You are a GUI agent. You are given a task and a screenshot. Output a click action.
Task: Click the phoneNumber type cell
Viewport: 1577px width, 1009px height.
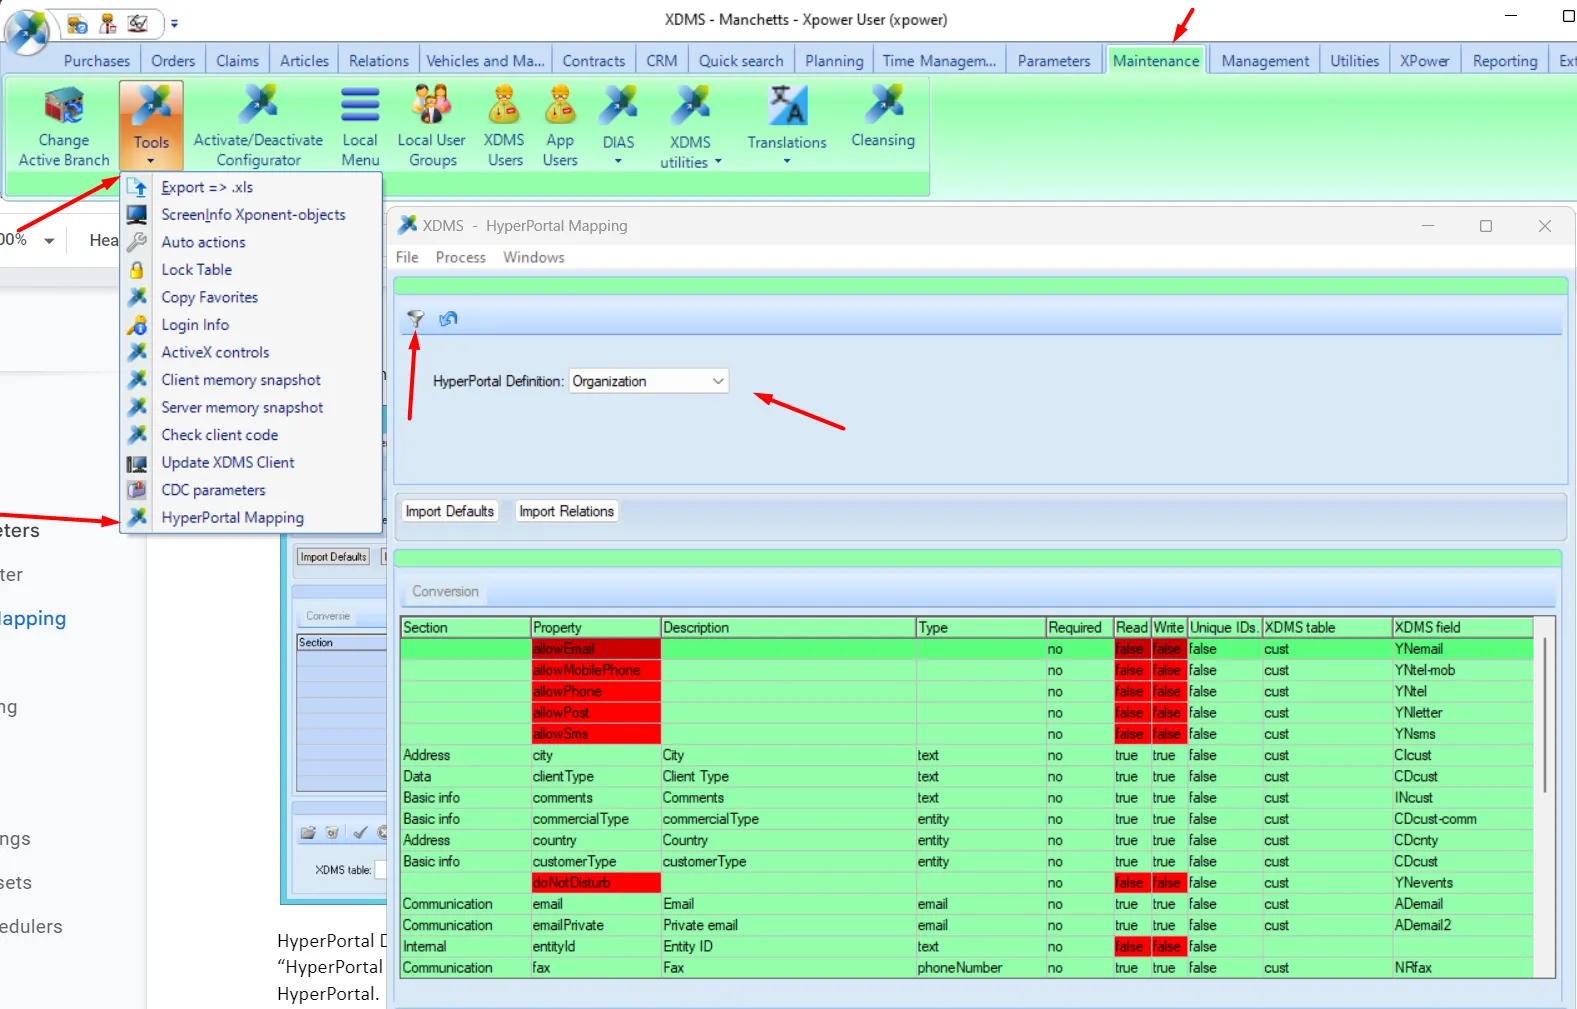[980, 968]
